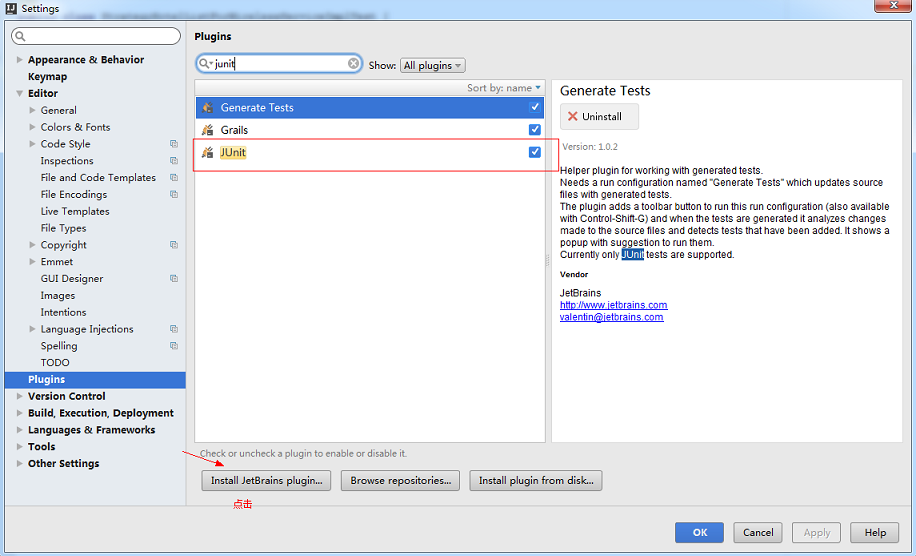The image size is (916, 556).
Task: Select TODO in the settings tree
Action: (55, 363)
